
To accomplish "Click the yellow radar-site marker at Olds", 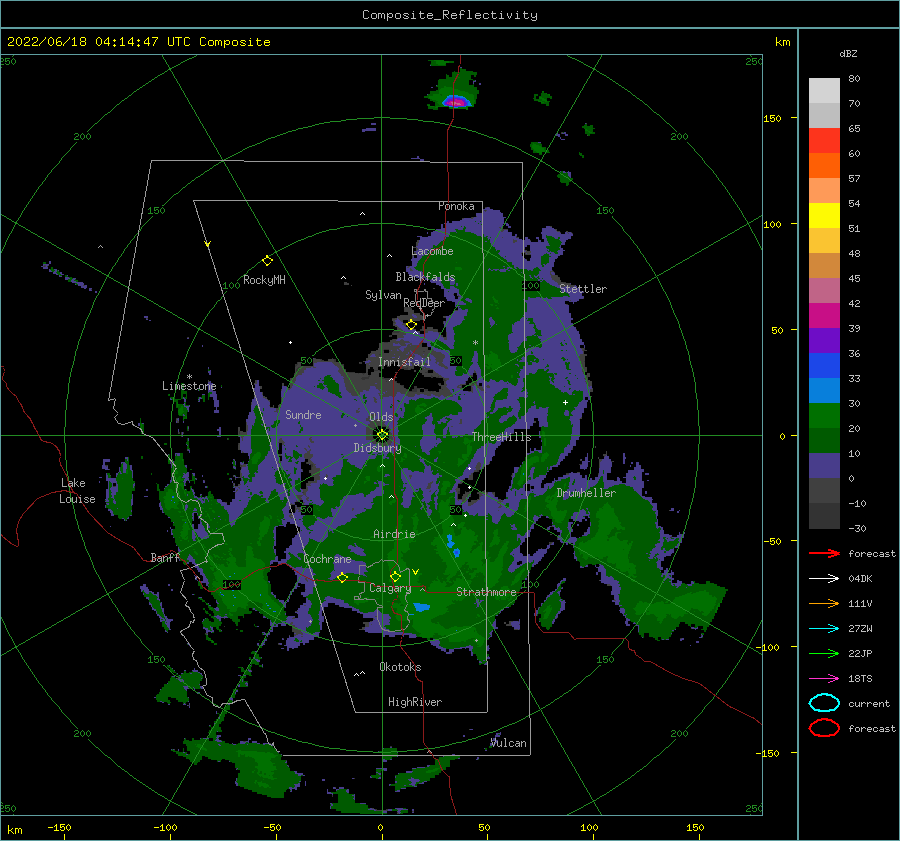I will (382, 435).
